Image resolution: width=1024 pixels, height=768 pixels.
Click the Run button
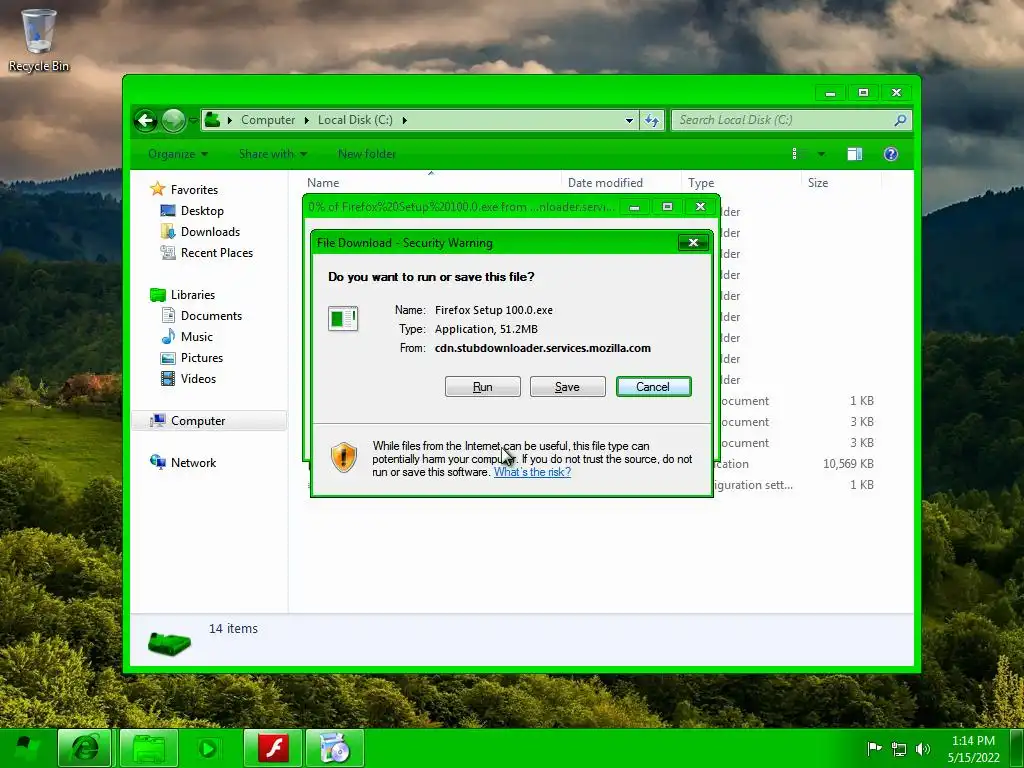pos(483,387)
